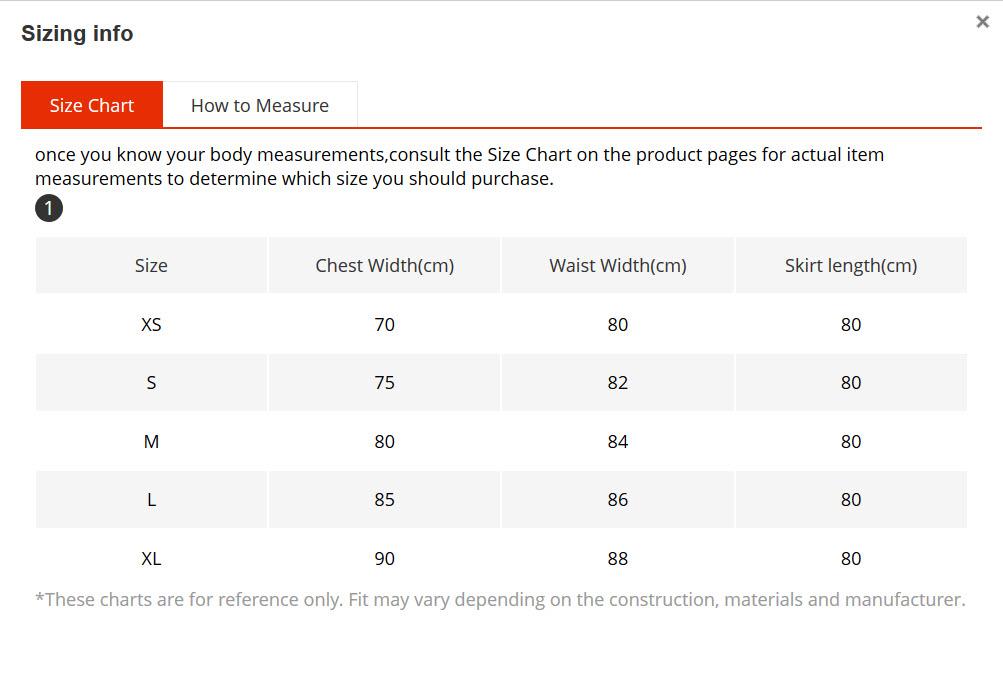Click the Chest Width(cm) column header
Viewport: 1003px width, 699px height.
point(384,265)
